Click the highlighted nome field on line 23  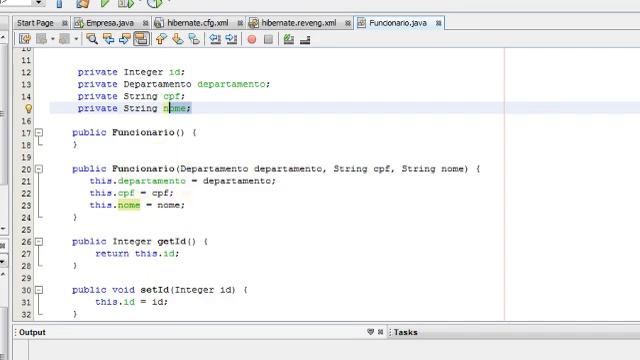coord(129,205)
